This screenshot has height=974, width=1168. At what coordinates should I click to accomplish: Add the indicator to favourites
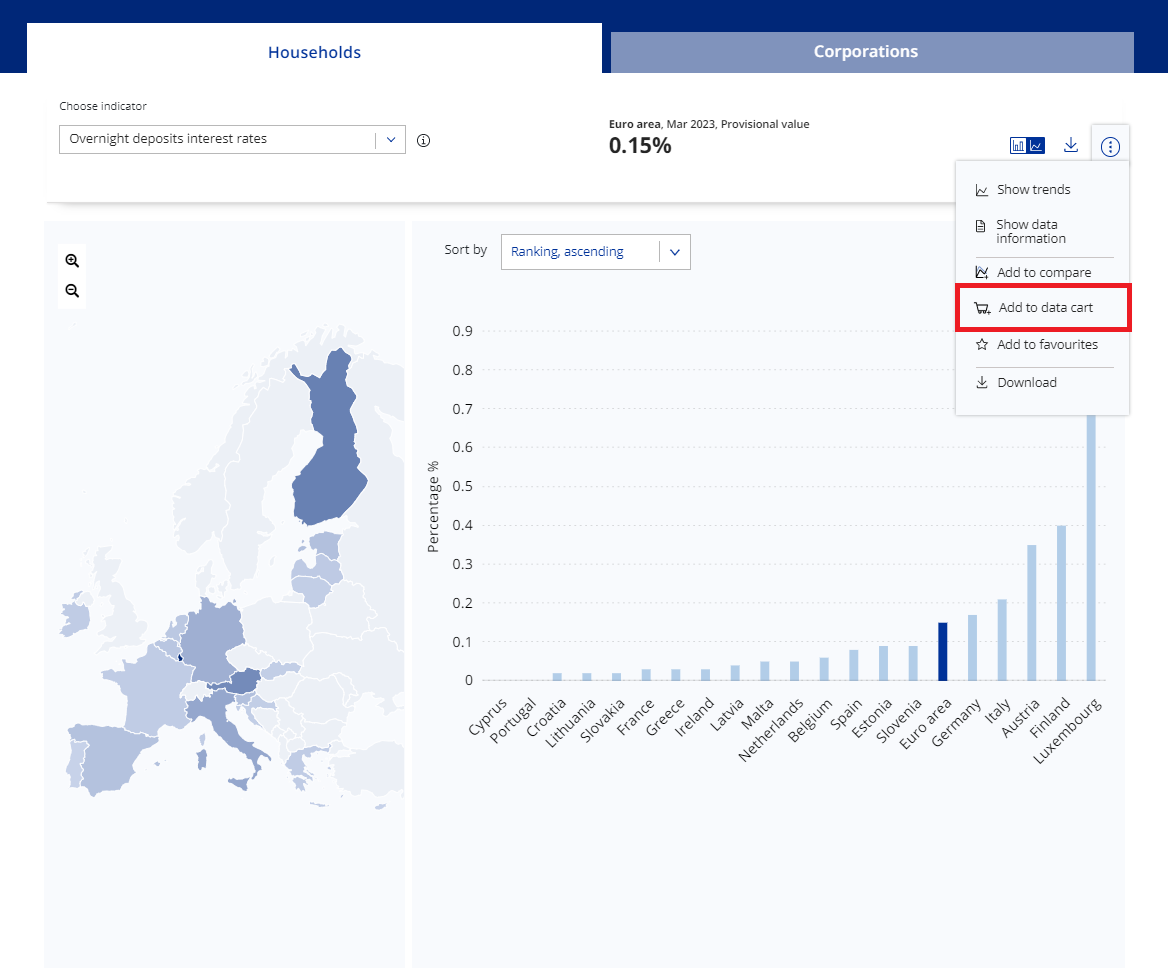coord(1046,345)
